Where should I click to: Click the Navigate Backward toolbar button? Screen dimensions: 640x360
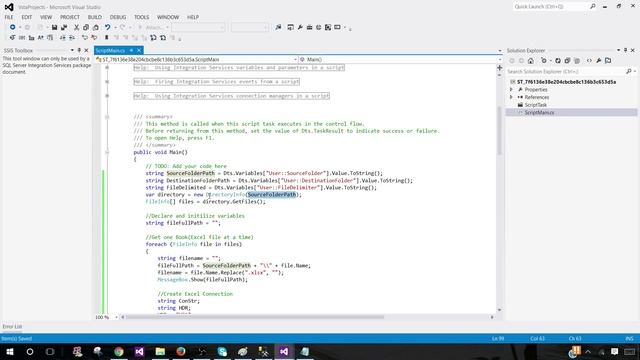[x=13, y=27]
